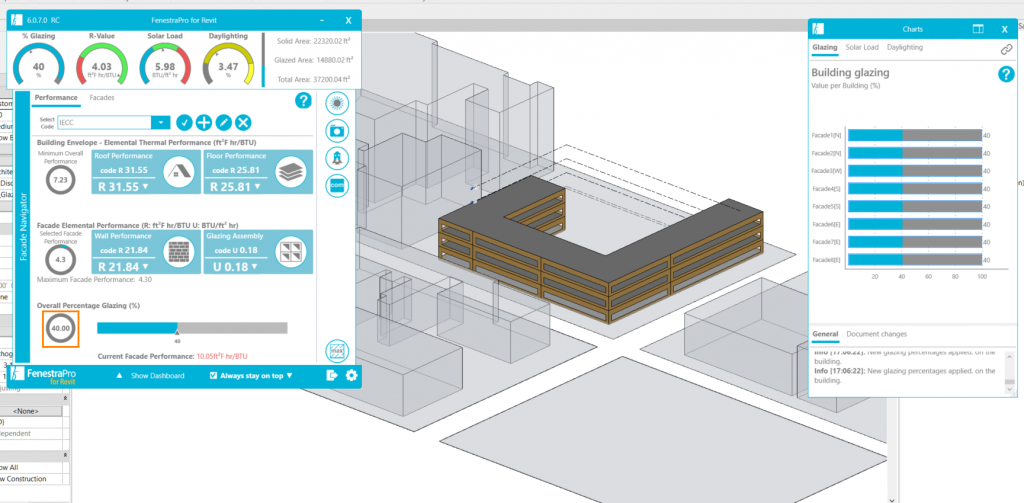1024x503 pixels.
Task: Open help in the Performance panel
Action: pyautogui.click(x=303, y=100)
